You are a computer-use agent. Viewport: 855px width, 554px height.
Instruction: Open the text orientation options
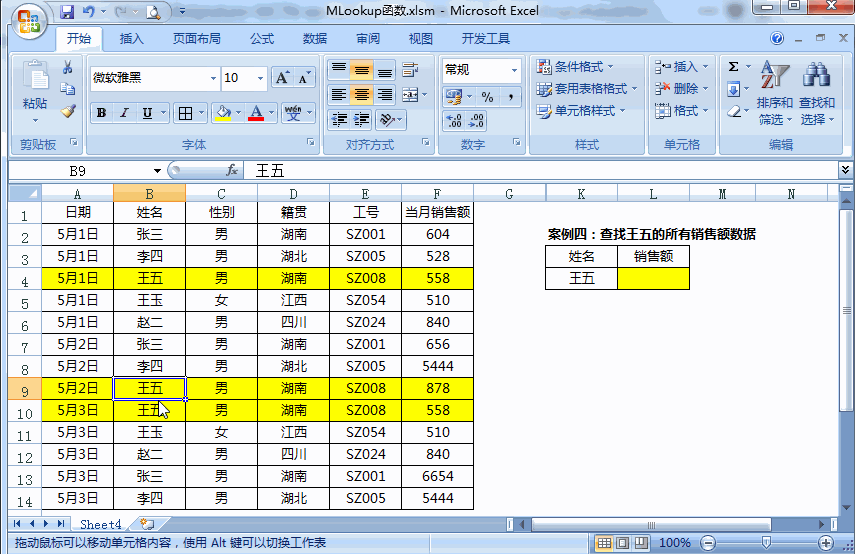390,119
